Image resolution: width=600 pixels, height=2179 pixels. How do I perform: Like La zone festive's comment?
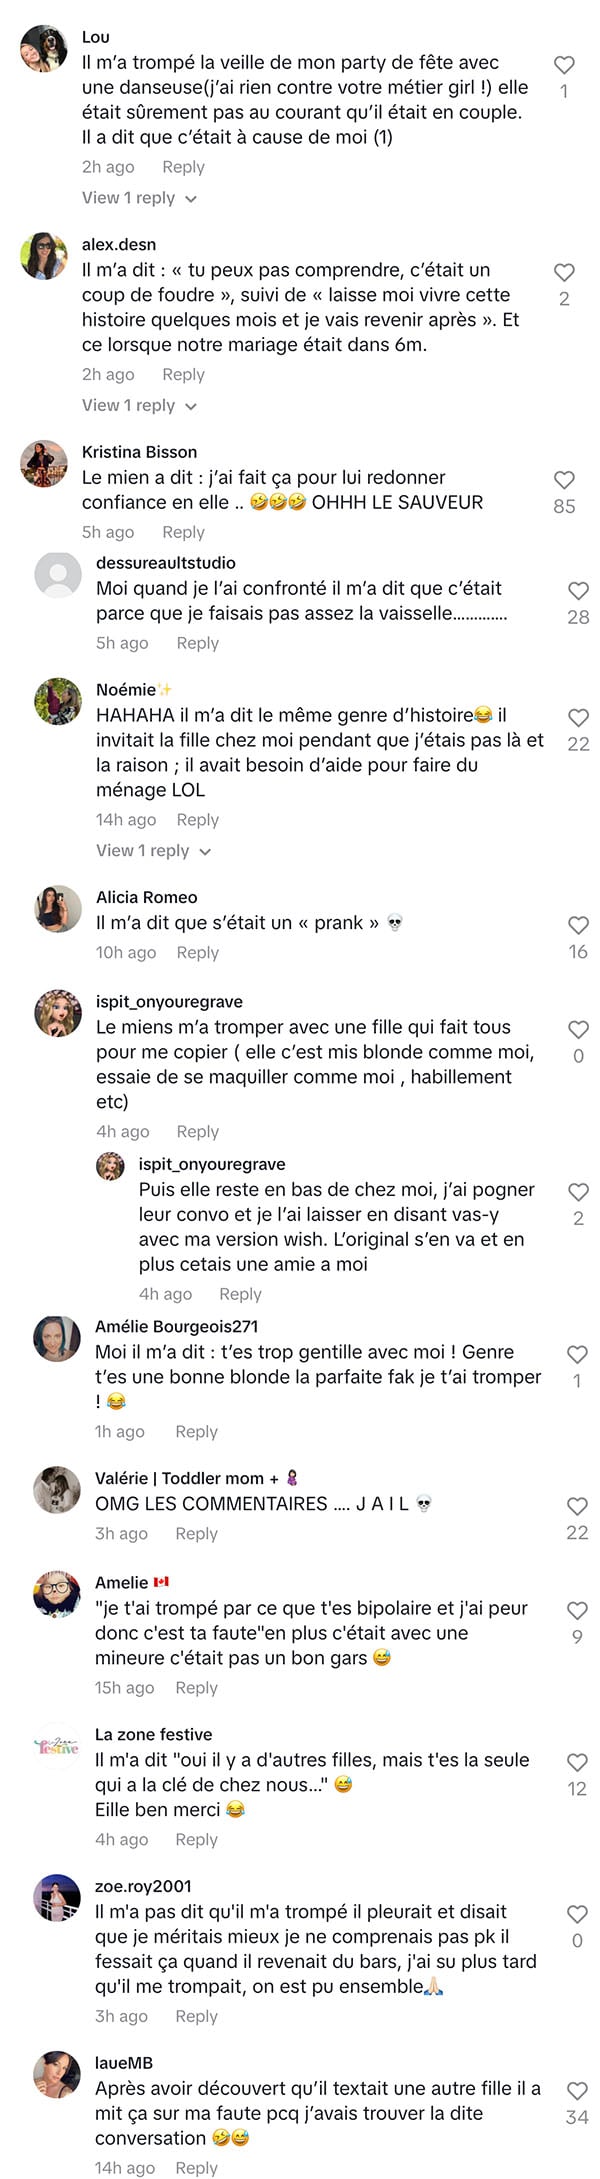click(577, 1762)
